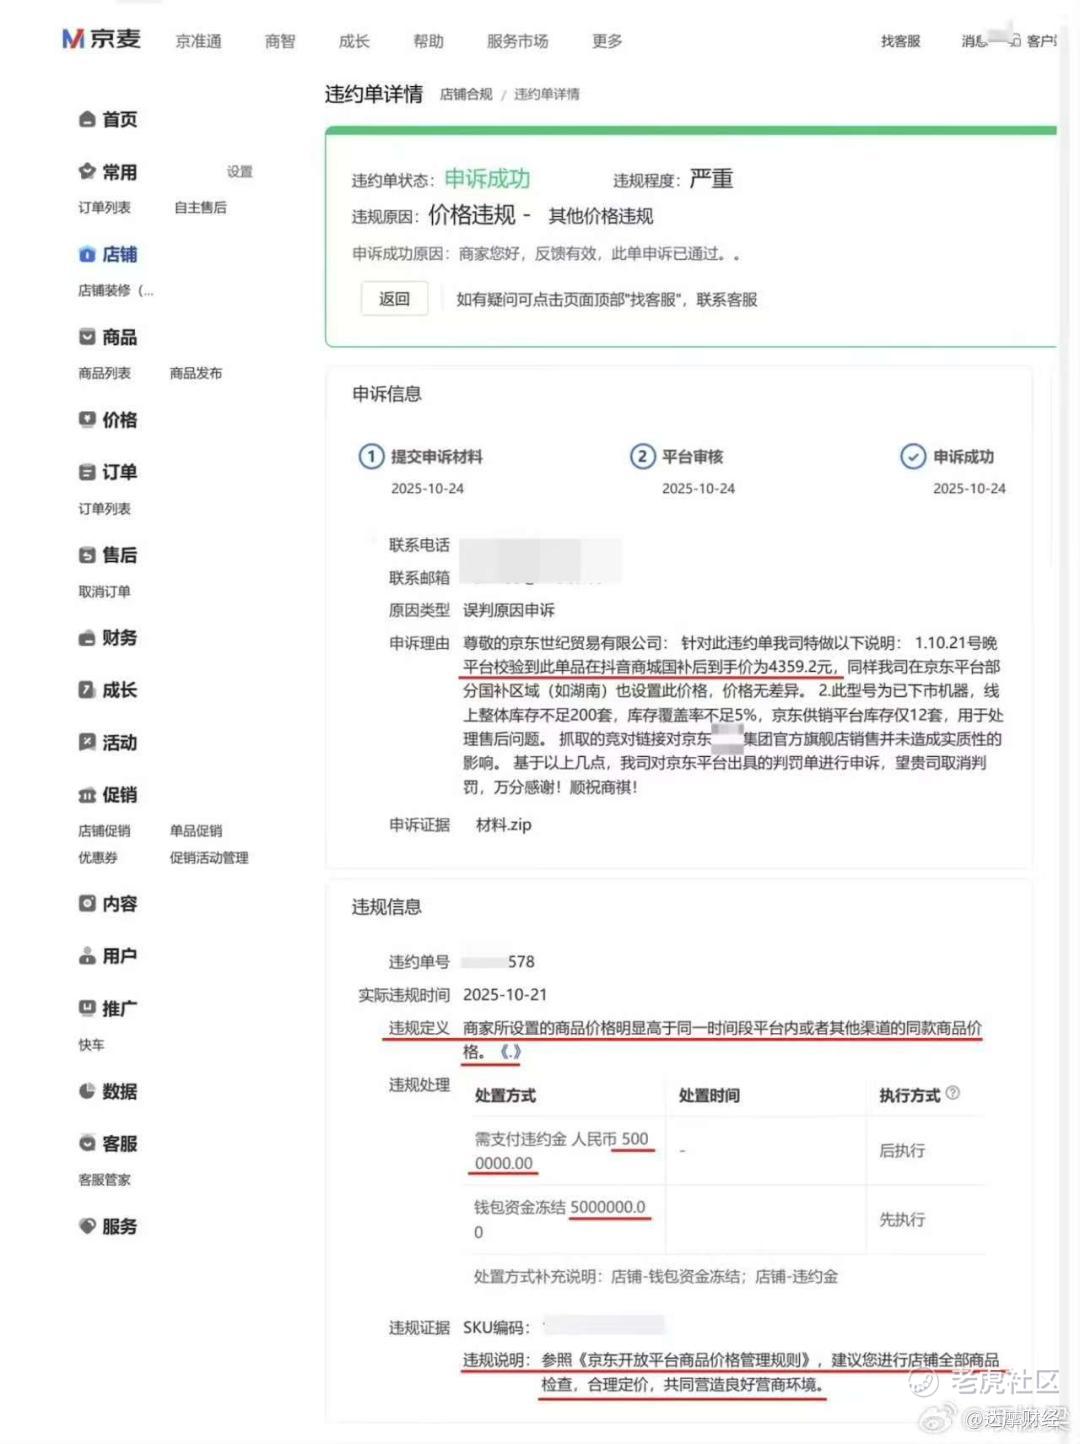
Task: Click step 1 提交申诉材料 circle
Action: coord(371,456)
